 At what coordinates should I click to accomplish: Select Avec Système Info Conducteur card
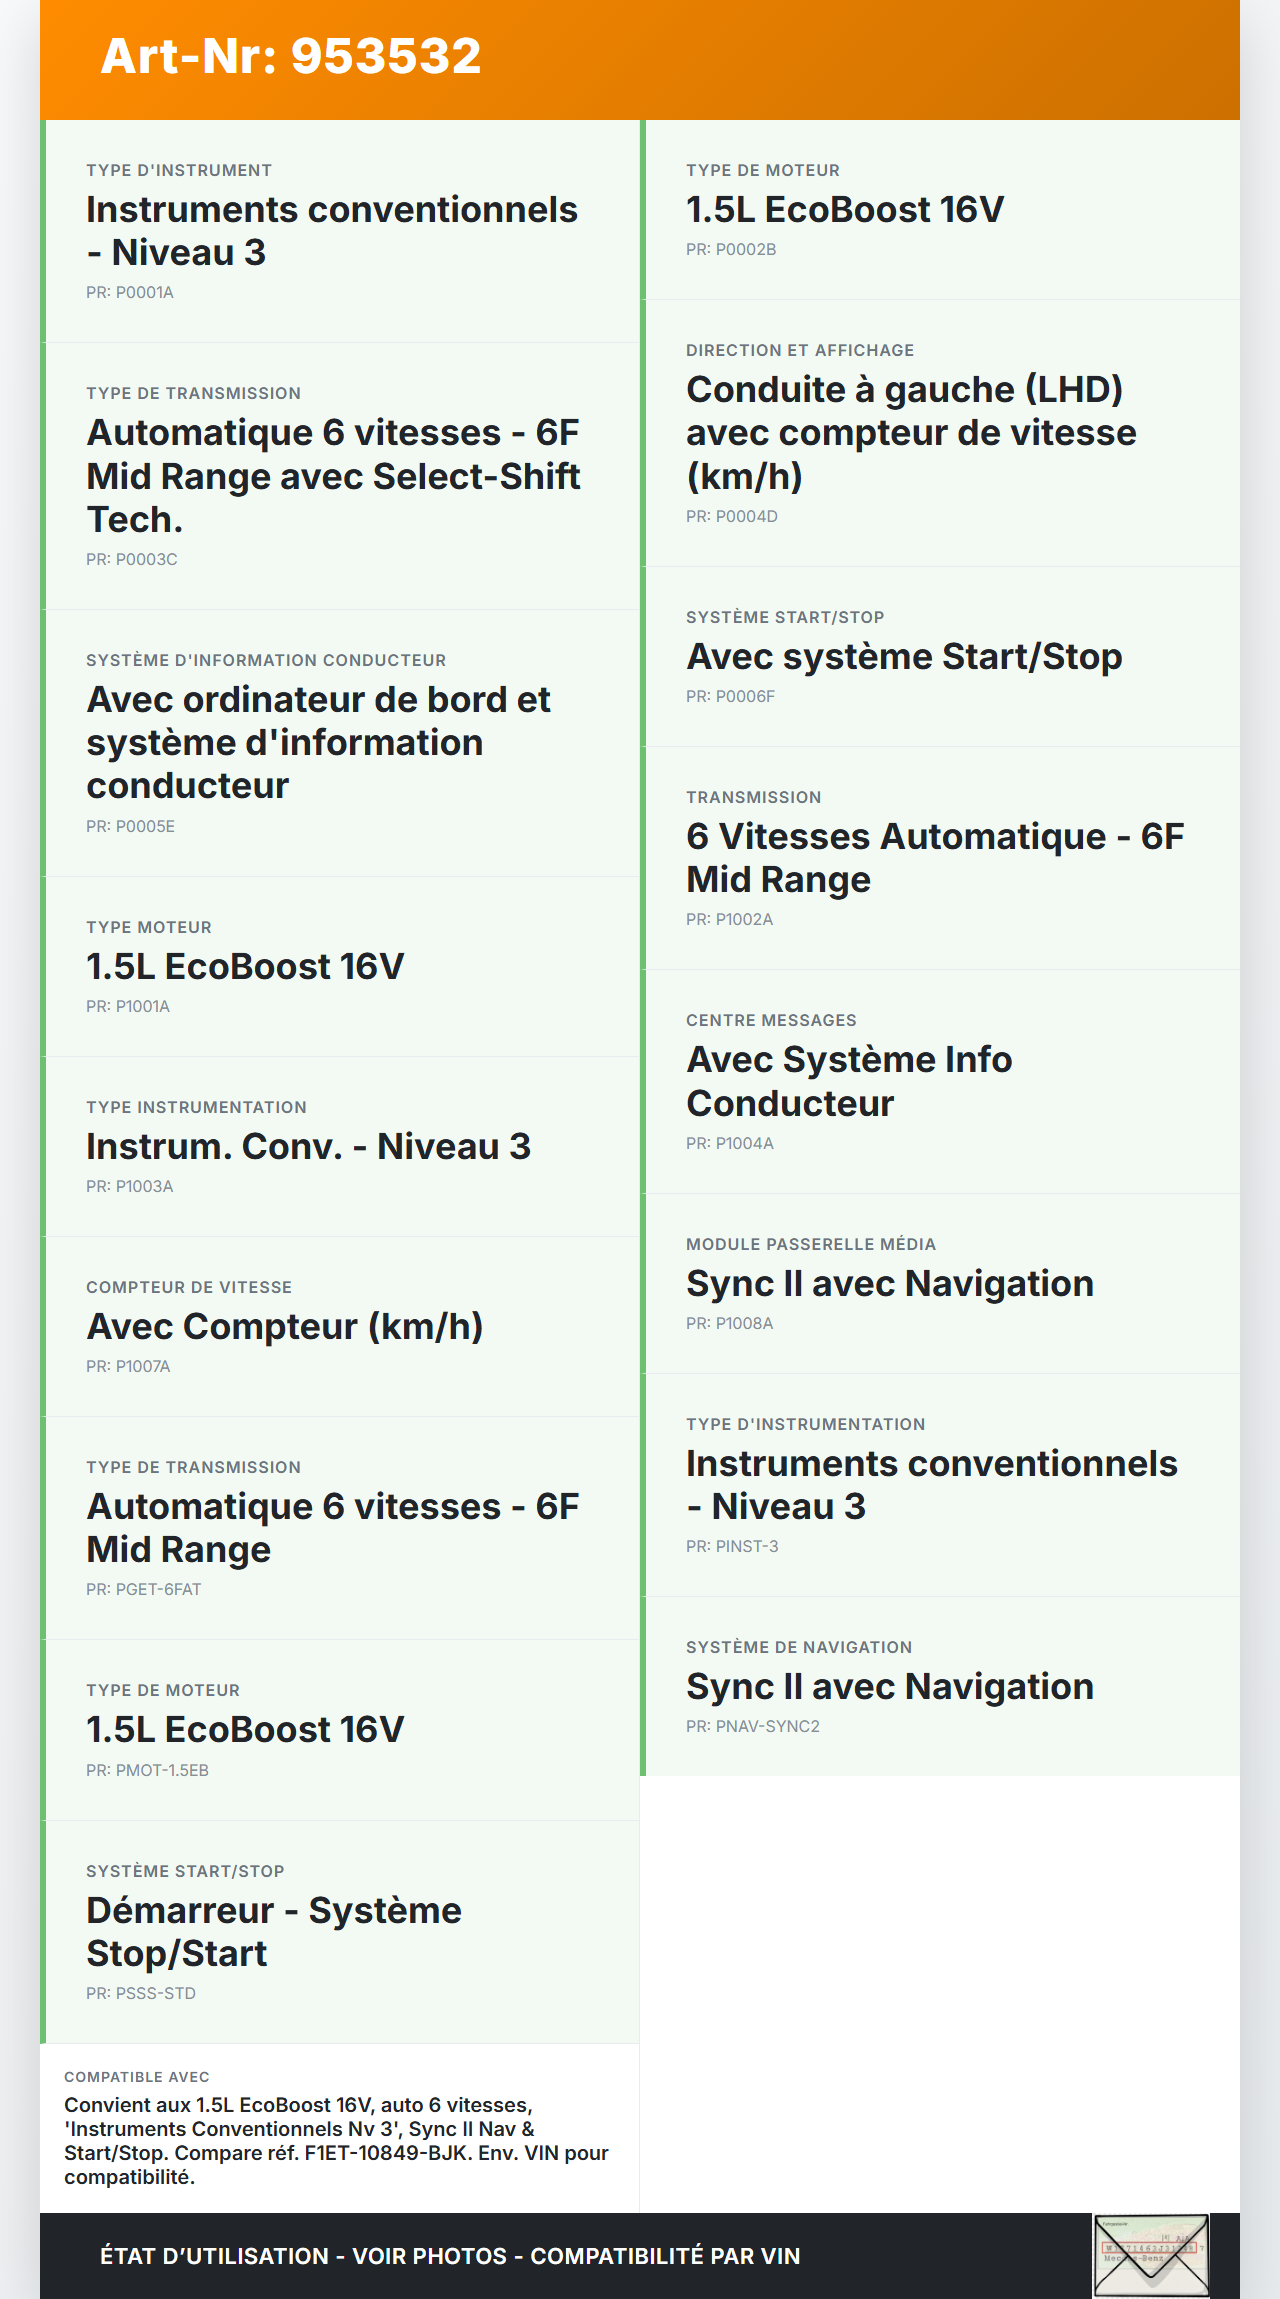pos(848,1081)
